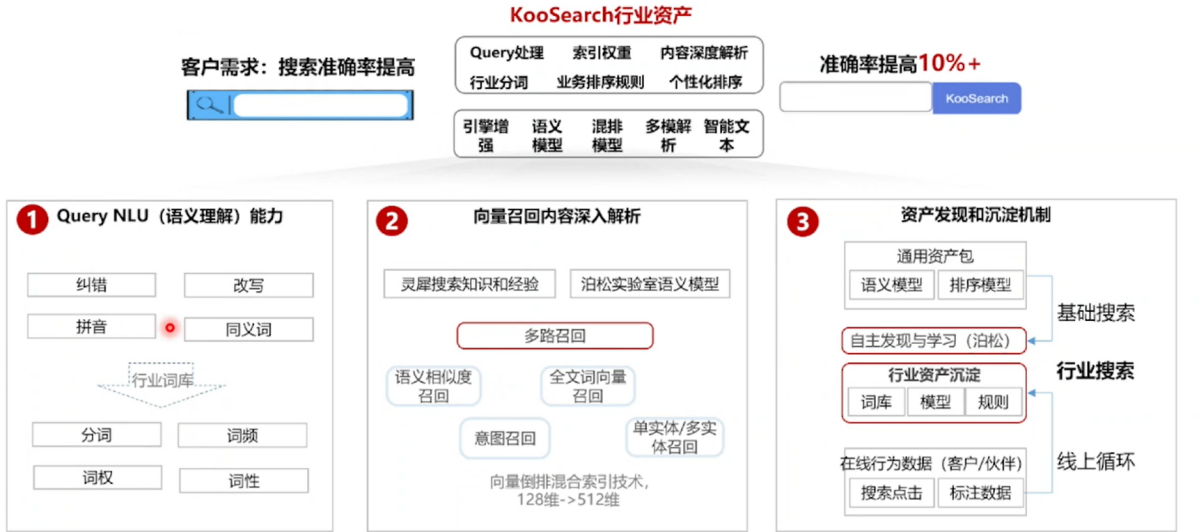Select the "内容深度解析" label
The width and height of the screenshot is (1199, 532).
click(704, 54)
